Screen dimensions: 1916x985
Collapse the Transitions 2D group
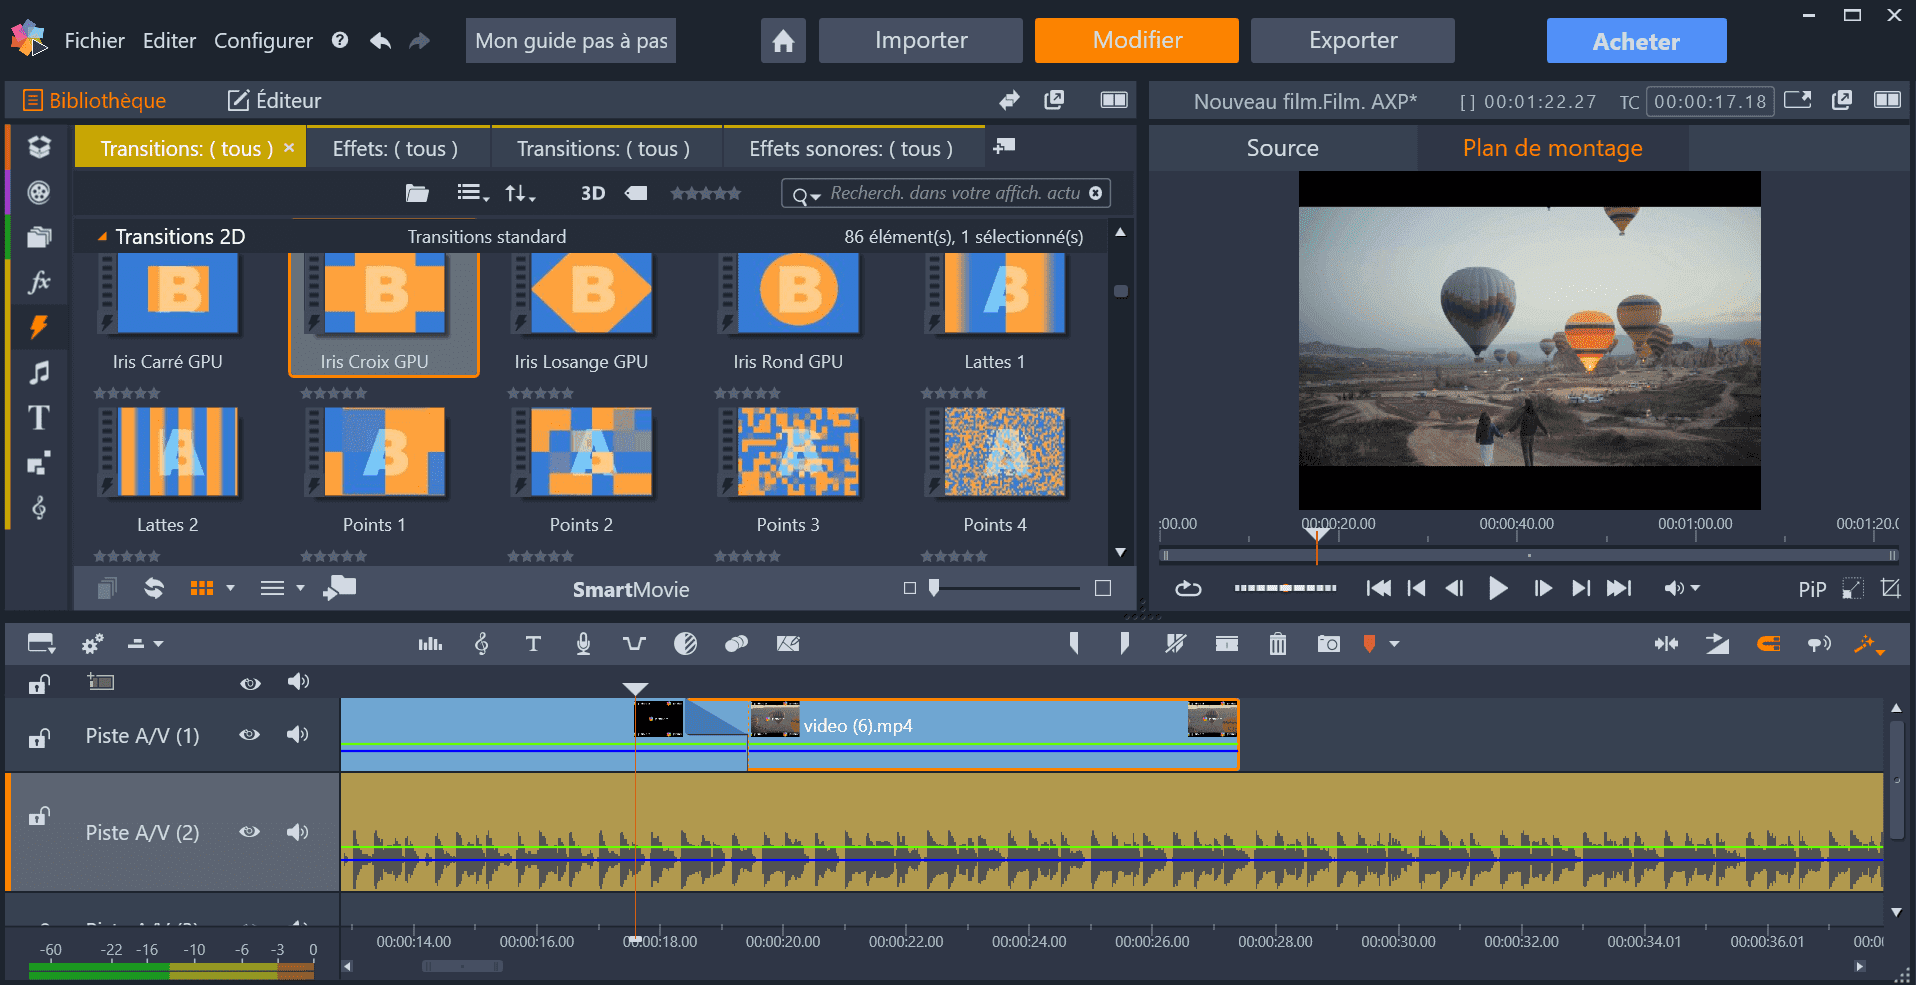[101, 236]
